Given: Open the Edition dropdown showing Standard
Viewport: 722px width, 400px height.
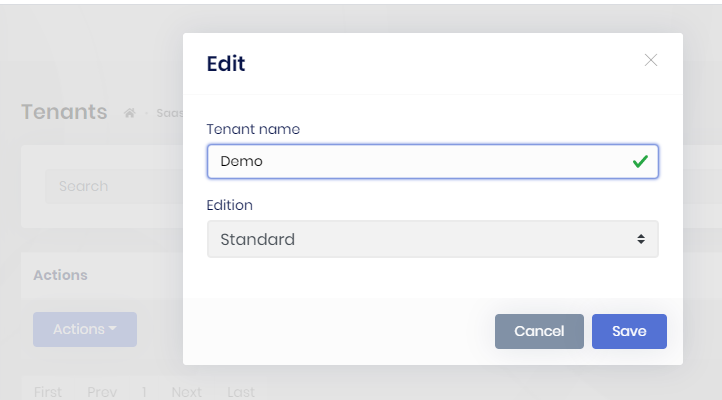Looking at the screenshot, I should coord(432,239).
